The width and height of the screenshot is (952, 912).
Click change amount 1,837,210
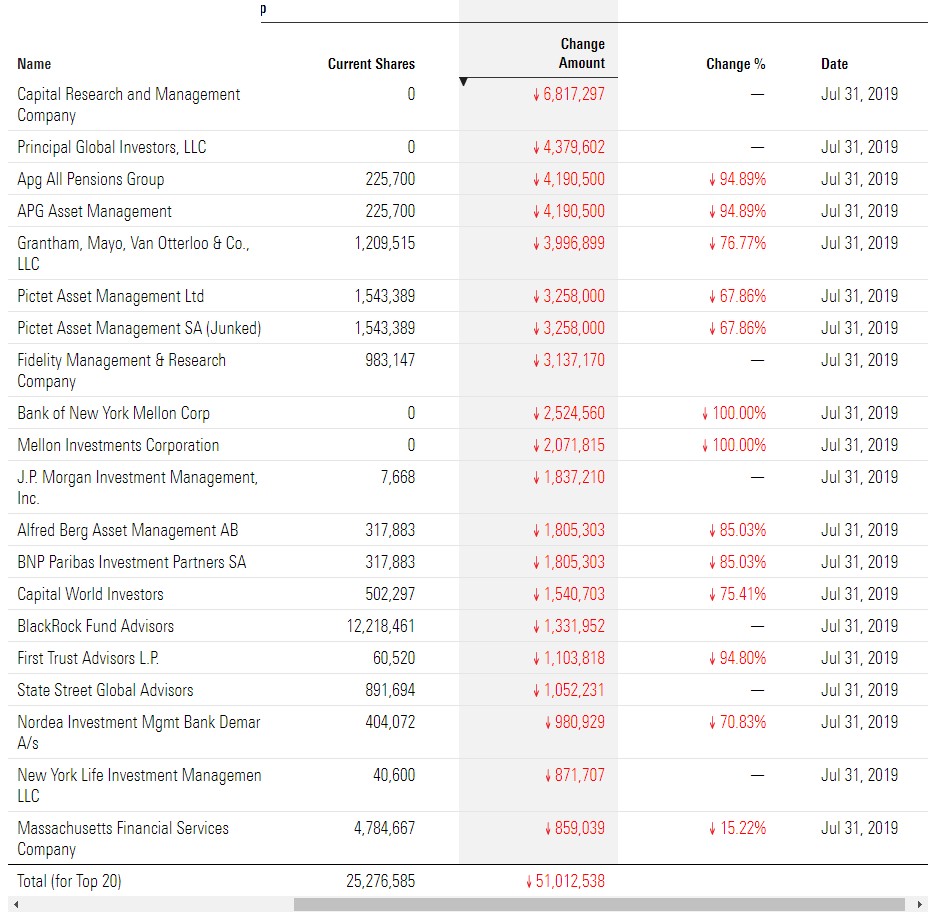(568, 477)
